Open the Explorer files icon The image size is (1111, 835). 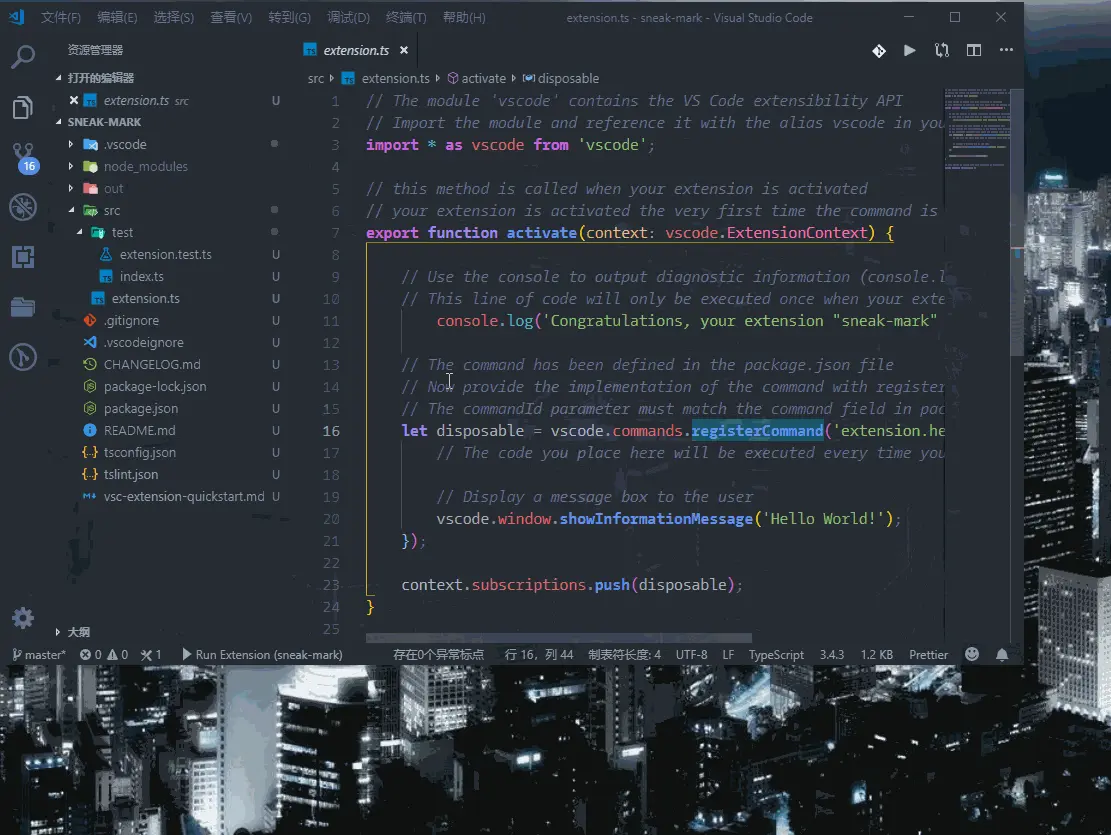tap(23, 107)
